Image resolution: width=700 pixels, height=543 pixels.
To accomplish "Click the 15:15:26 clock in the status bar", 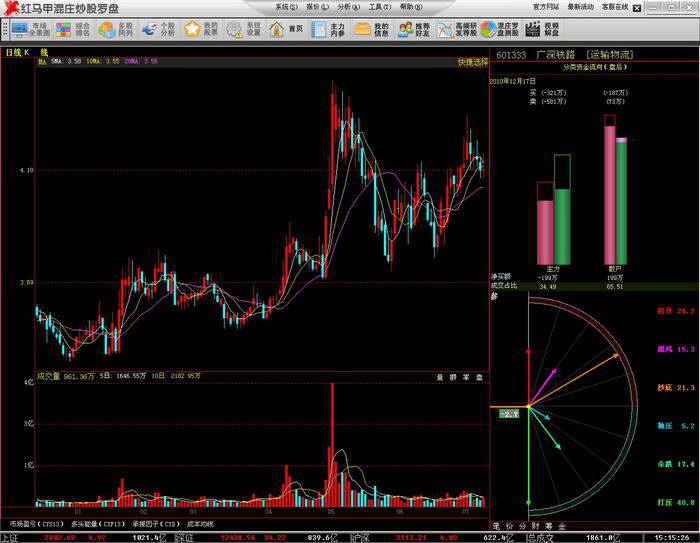I will [672, 538].
